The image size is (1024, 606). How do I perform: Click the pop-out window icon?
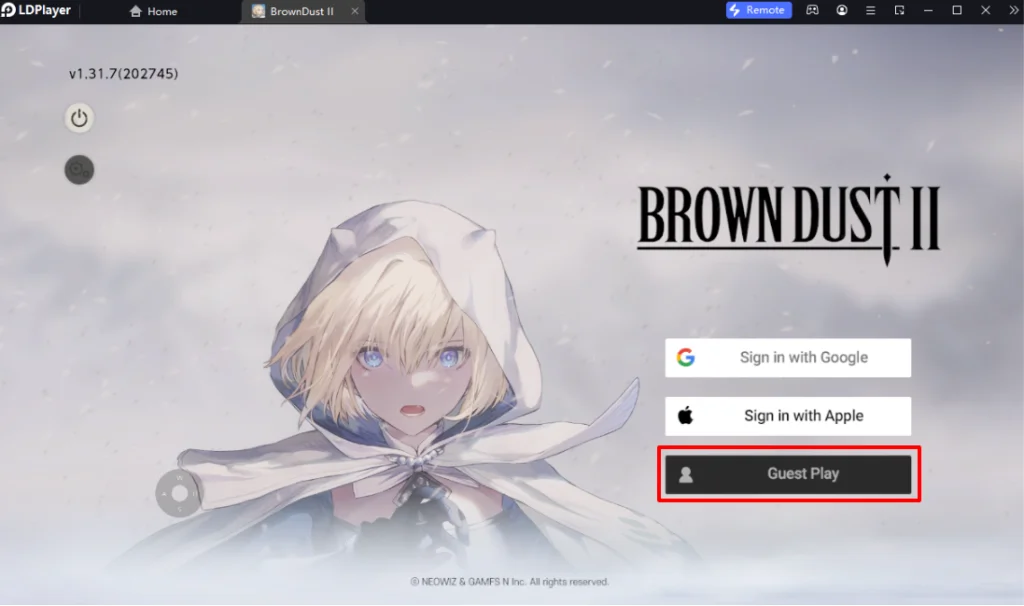click(x=899, y=10)
